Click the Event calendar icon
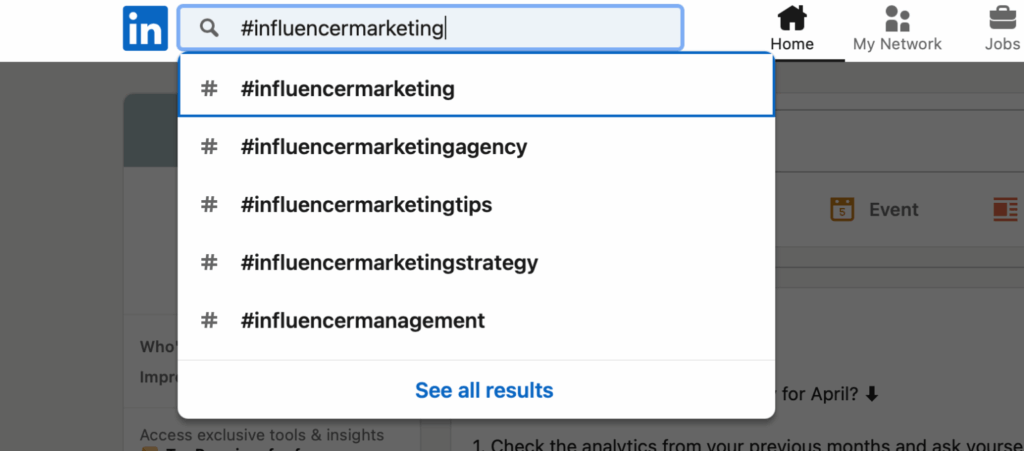Image resolution: width=1024 pixels, height=451 pixels. pos(842,210)
